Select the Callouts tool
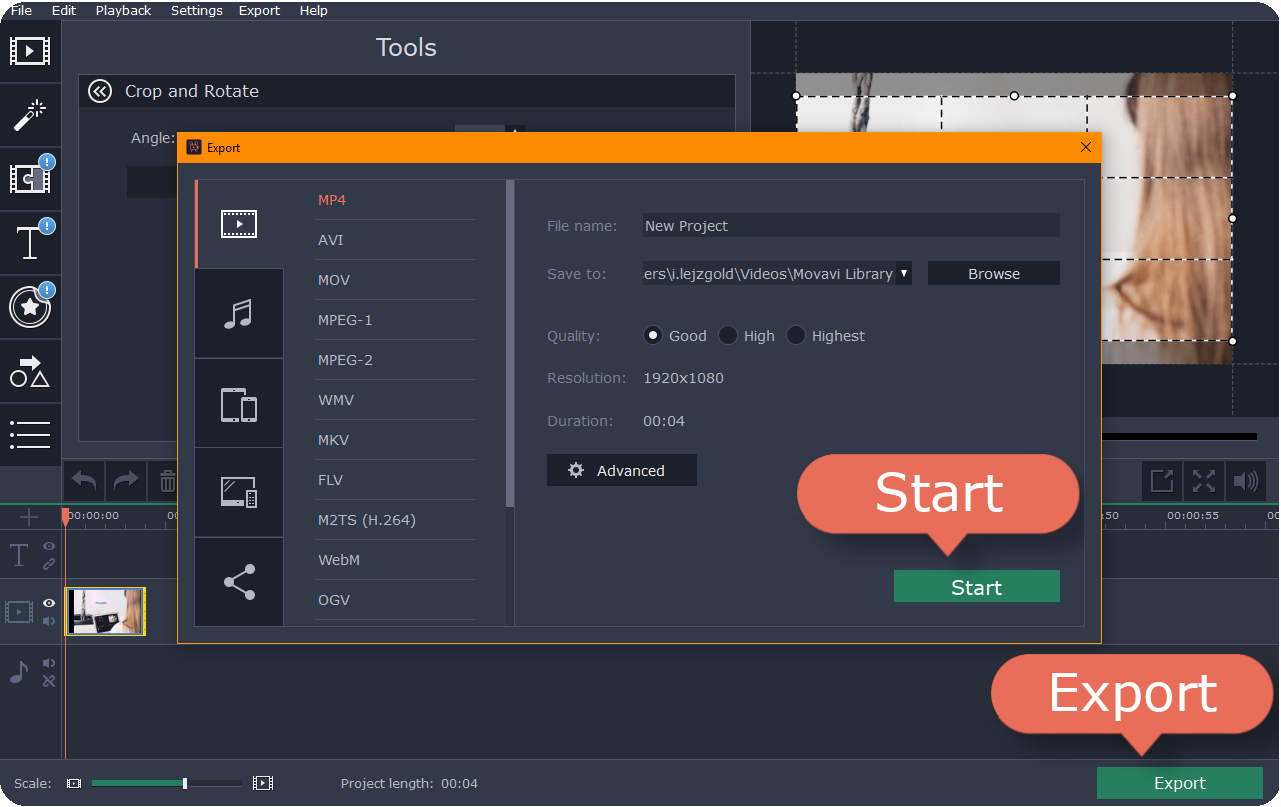The height and width of the screenshot is (807, 1281). pyautogui.click(x=30, y=371)
